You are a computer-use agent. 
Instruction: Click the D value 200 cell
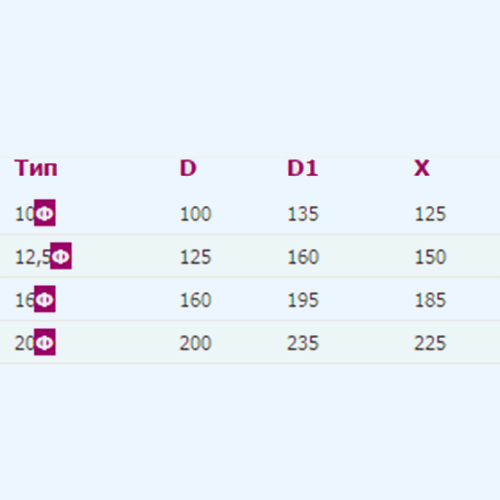click(196, 343)
